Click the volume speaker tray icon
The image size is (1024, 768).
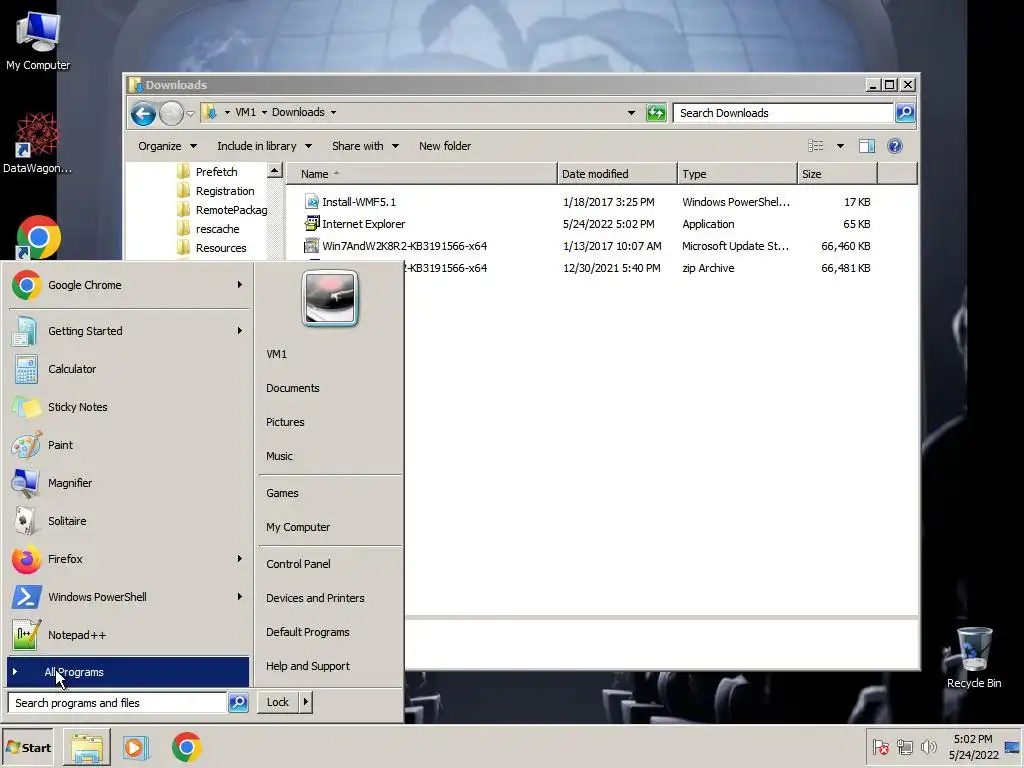tap(928, 746)
